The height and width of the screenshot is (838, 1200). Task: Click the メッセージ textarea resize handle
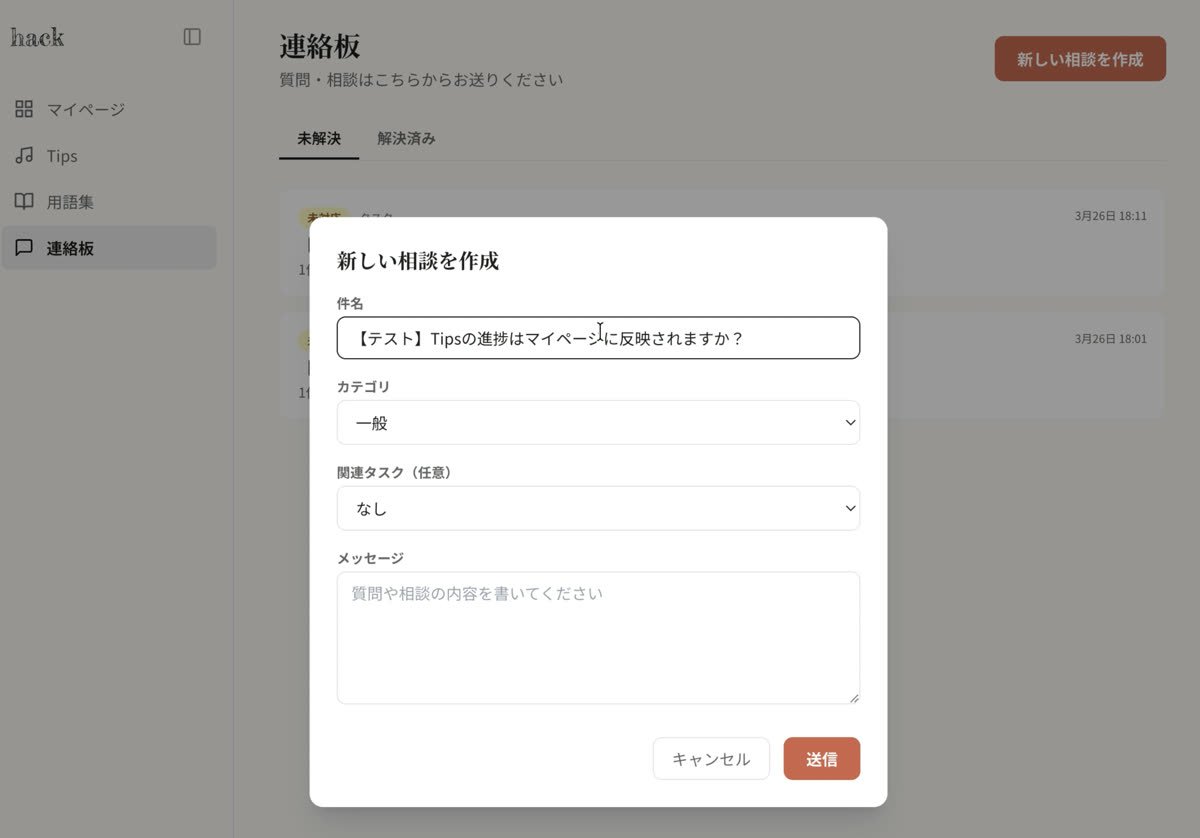coord(853,698)
